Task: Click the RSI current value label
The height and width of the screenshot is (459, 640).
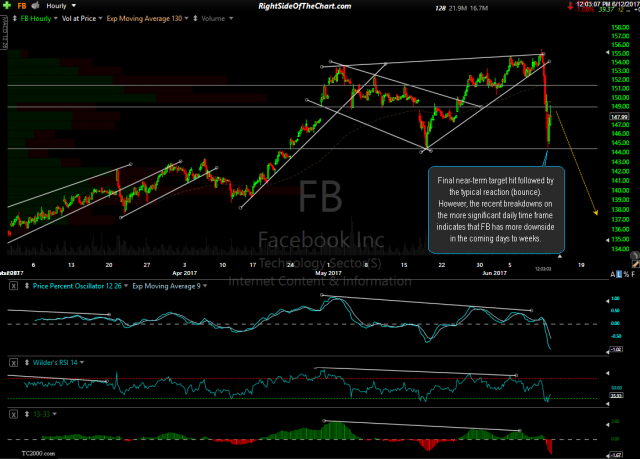Action: [x=616, y=395]
